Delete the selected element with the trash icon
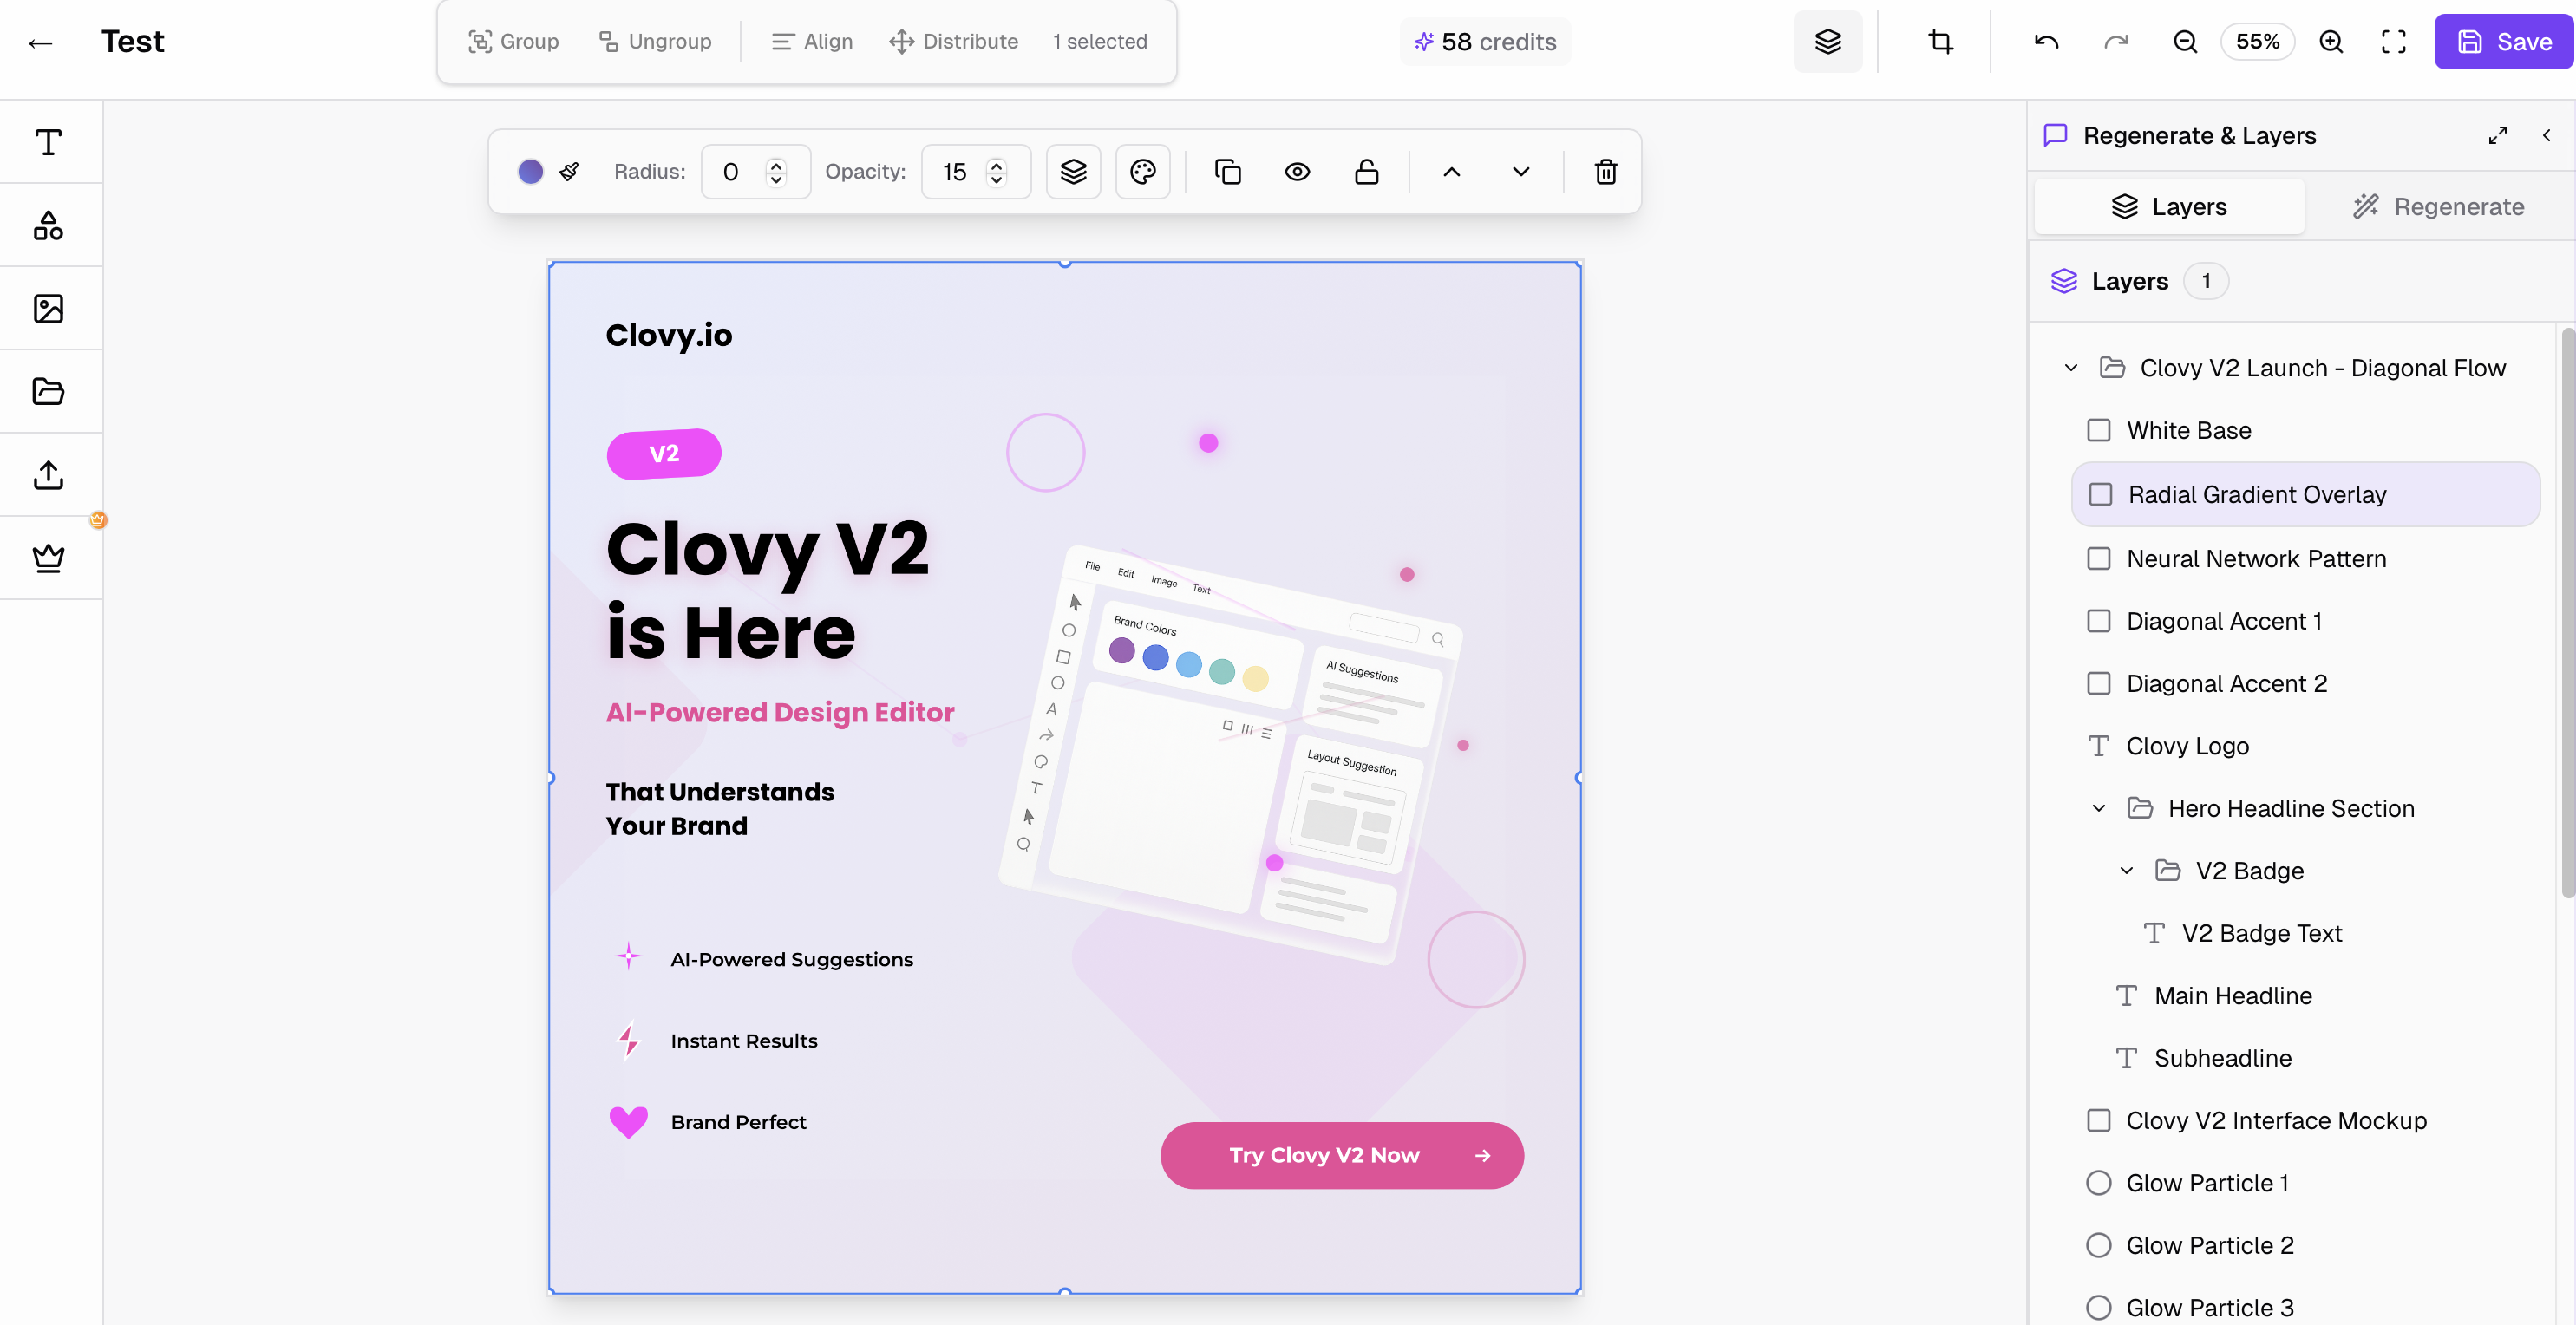 point(1606,171)
